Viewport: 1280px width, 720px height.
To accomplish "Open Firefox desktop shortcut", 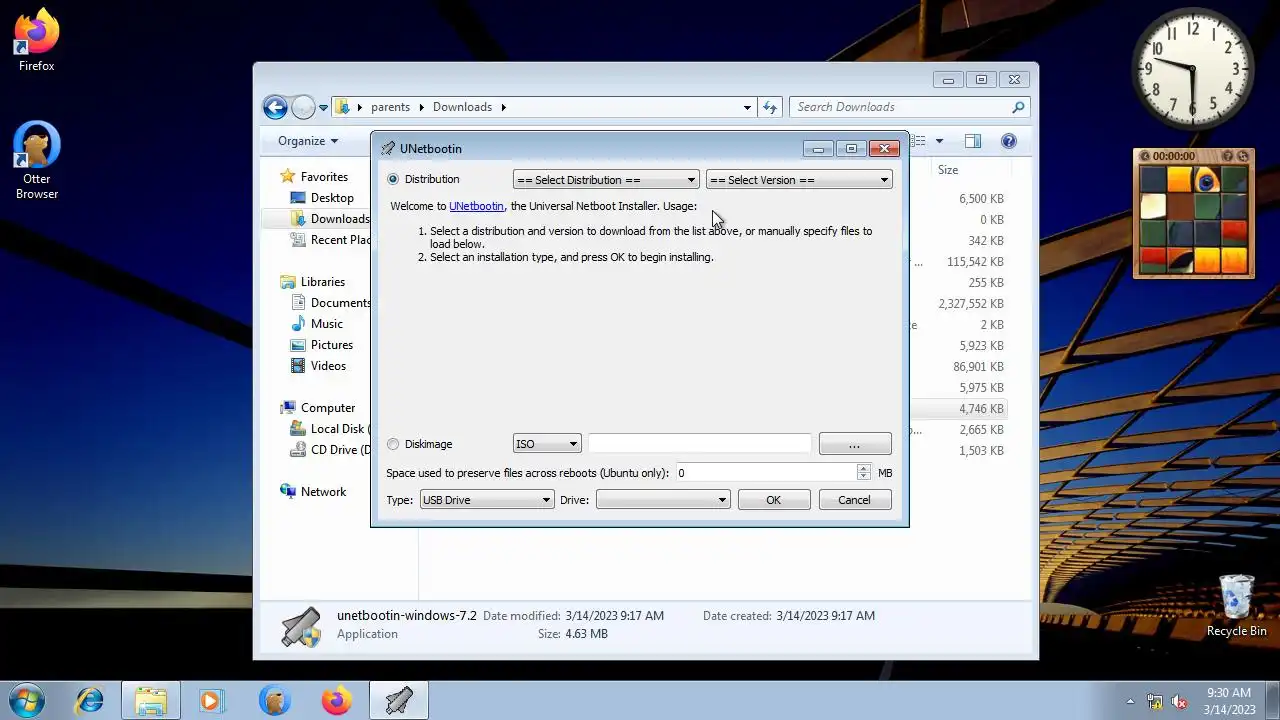I will click(x=37, y=42).
